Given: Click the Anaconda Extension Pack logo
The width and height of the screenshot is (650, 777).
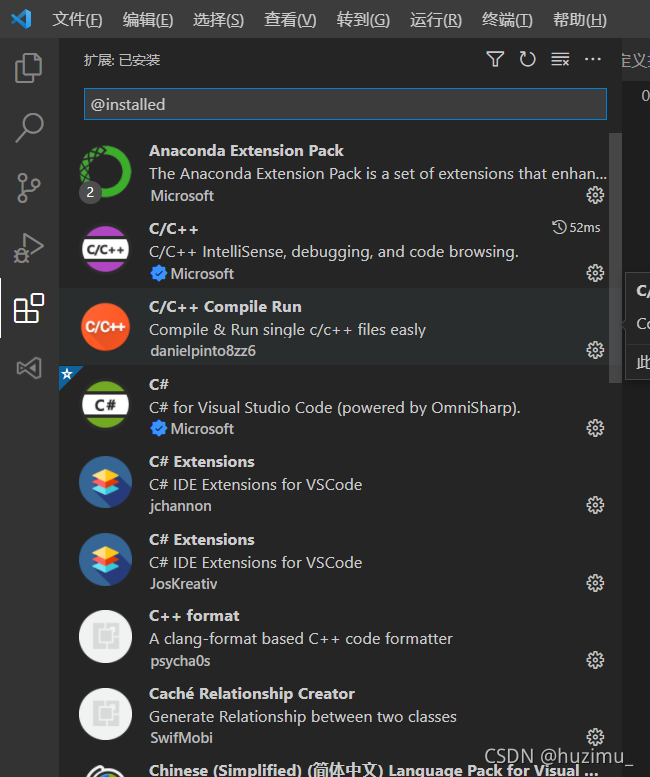Looking at the screenshot, I should 106,172.
